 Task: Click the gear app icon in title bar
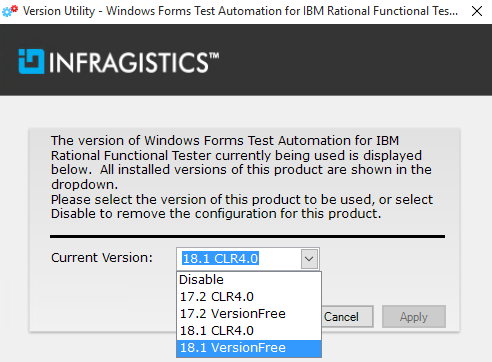[10, 11]
